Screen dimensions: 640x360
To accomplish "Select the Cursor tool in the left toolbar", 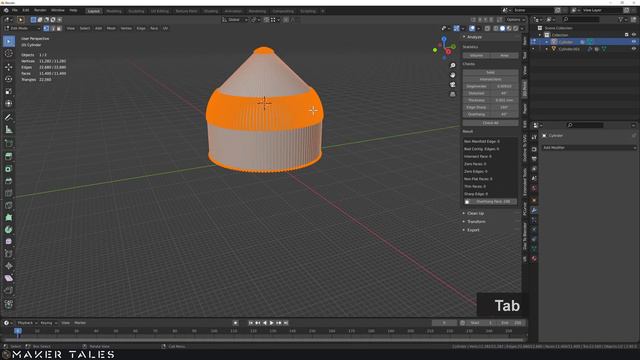I will pos(9,54).
